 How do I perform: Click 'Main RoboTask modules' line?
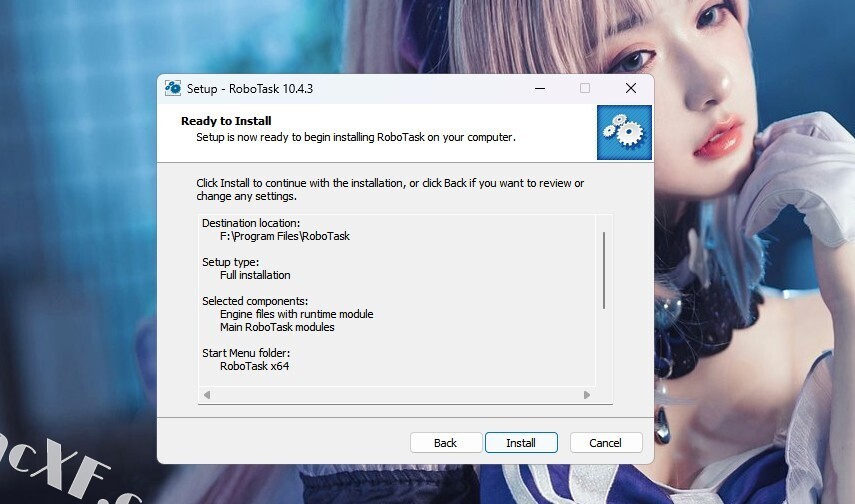[277, 327]
